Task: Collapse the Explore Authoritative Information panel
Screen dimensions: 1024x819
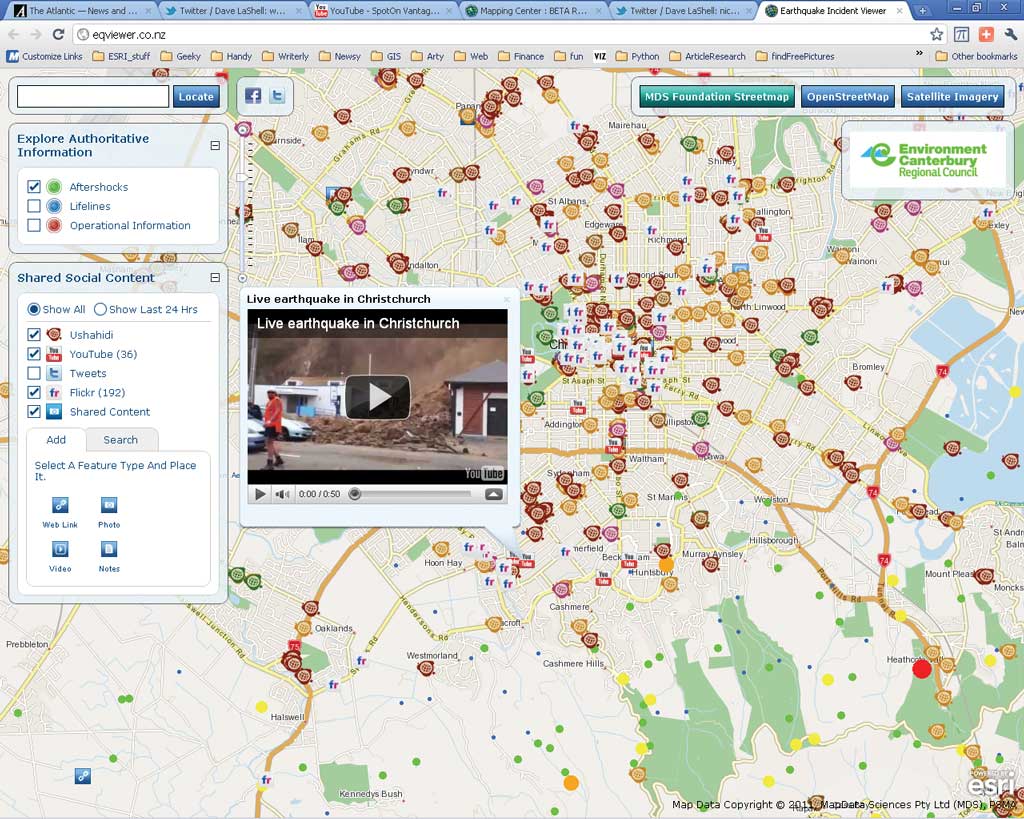Action: (x=215, y=145)
